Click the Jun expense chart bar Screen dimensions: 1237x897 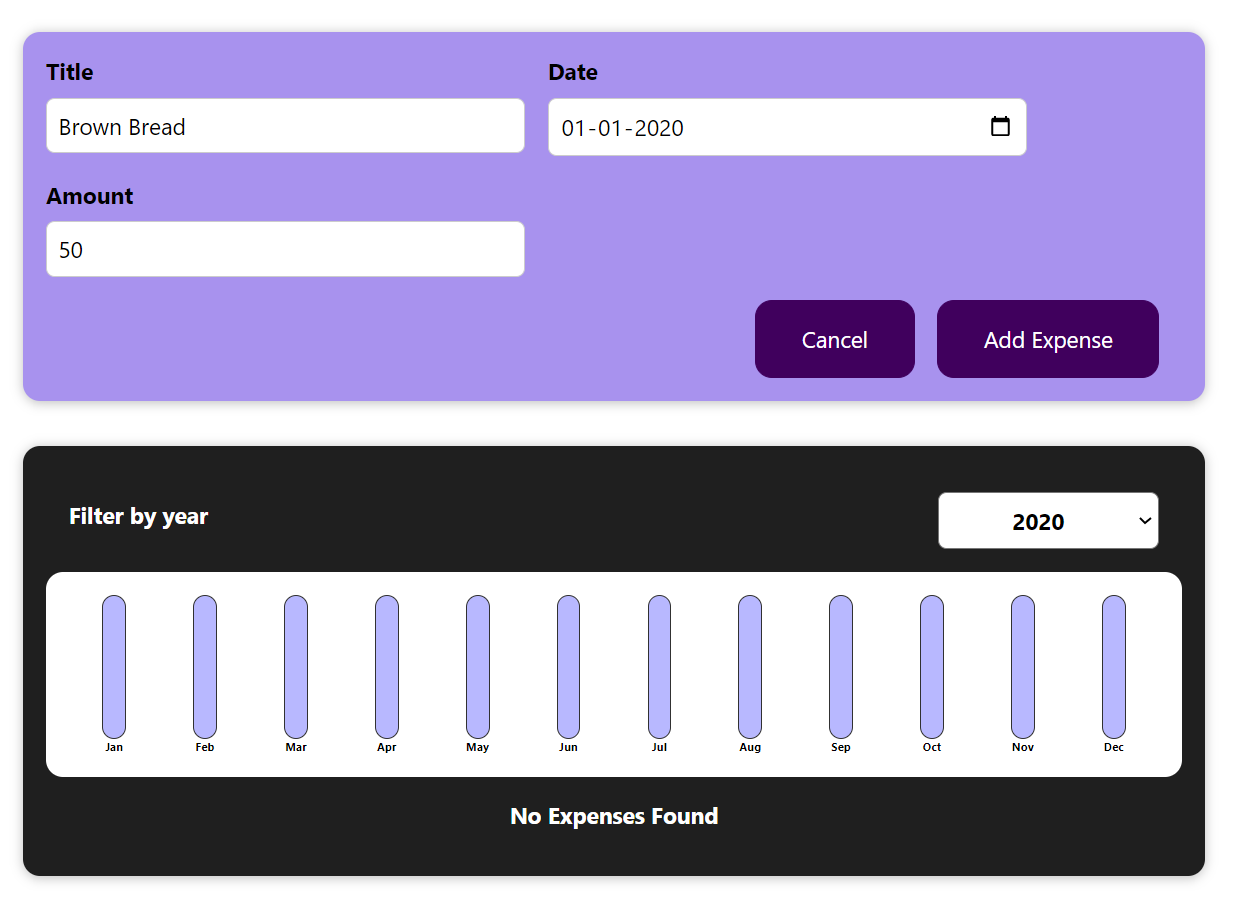568,665
